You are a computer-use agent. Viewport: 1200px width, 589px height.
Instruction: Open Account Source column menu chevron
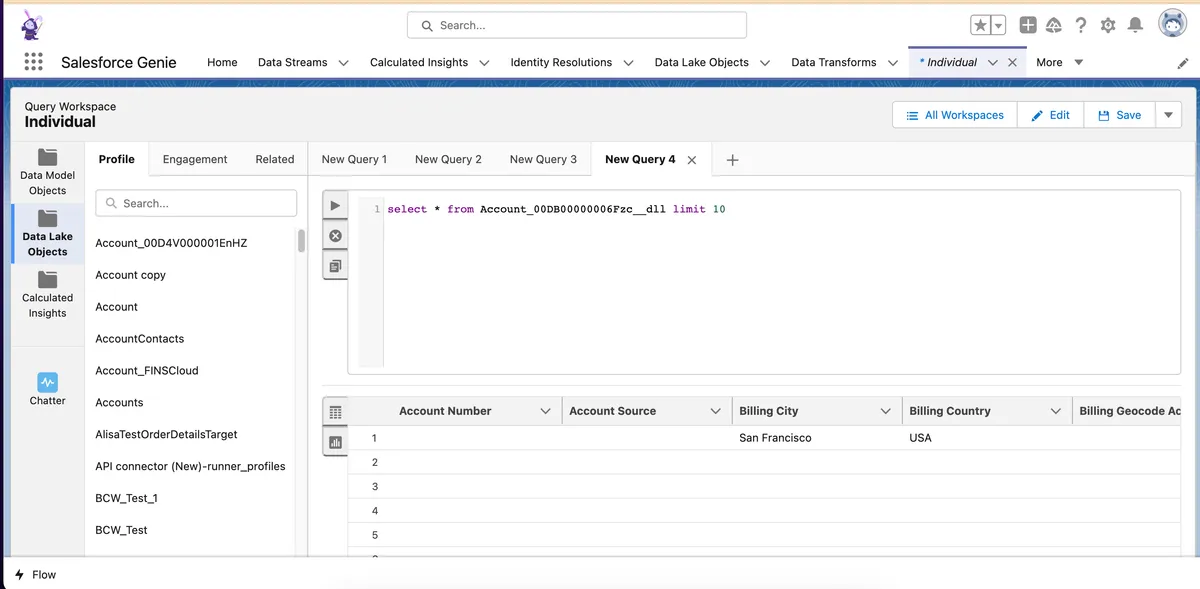coord(716,411)
